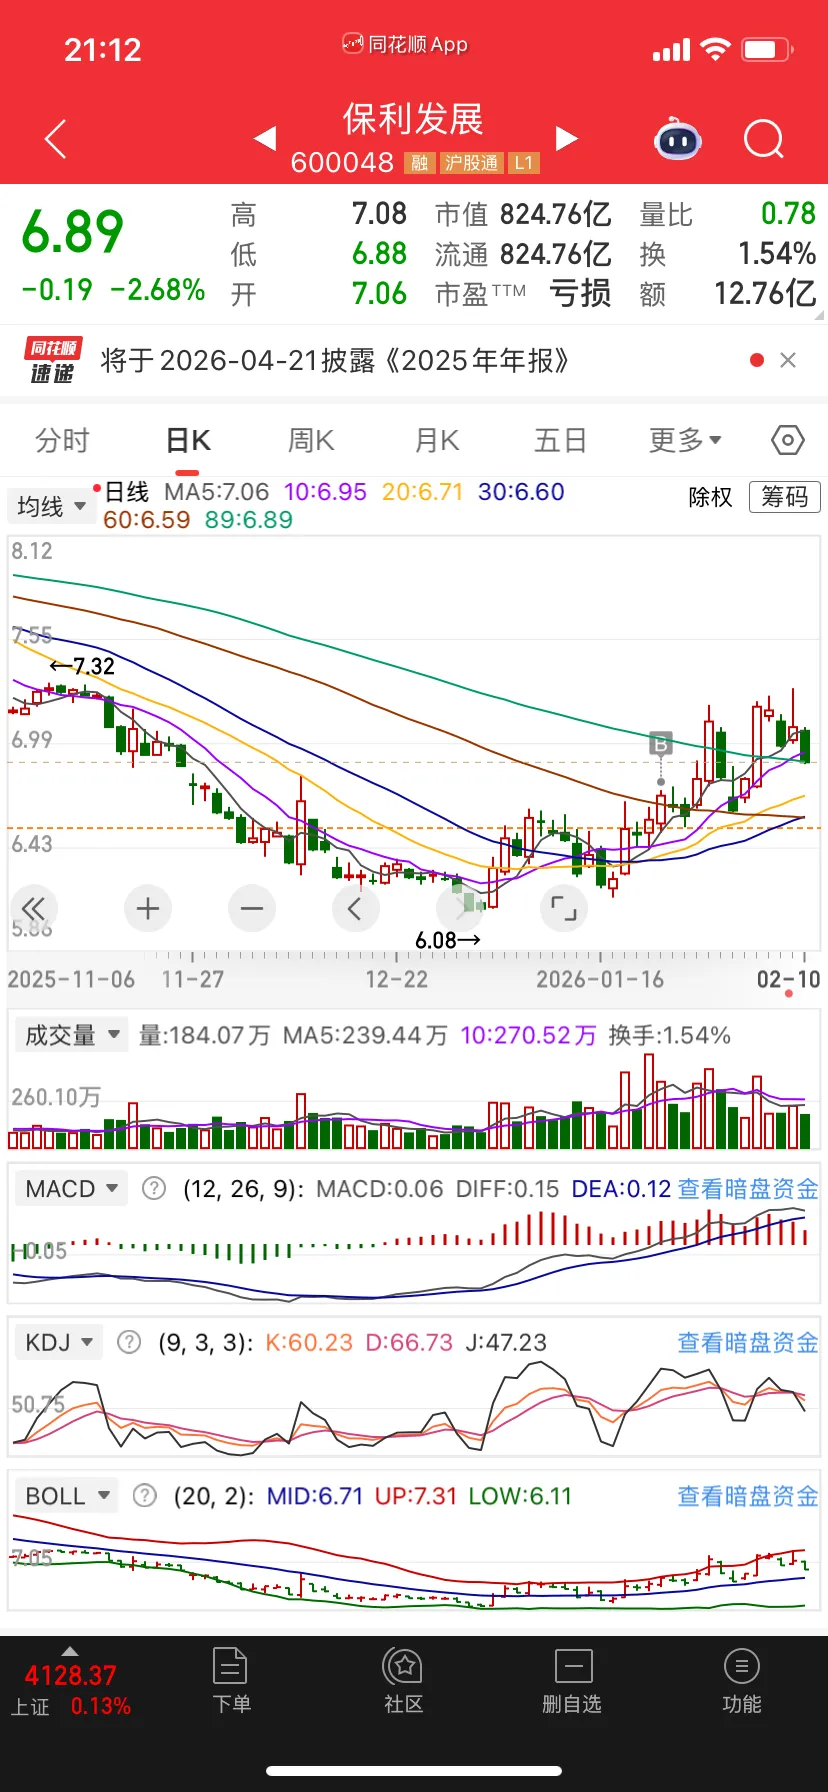The height and width of the screenshot is (1792, 828).
Task: Open 查看暗盘资金 link beside BOLL
Action: pos(748,1496)
